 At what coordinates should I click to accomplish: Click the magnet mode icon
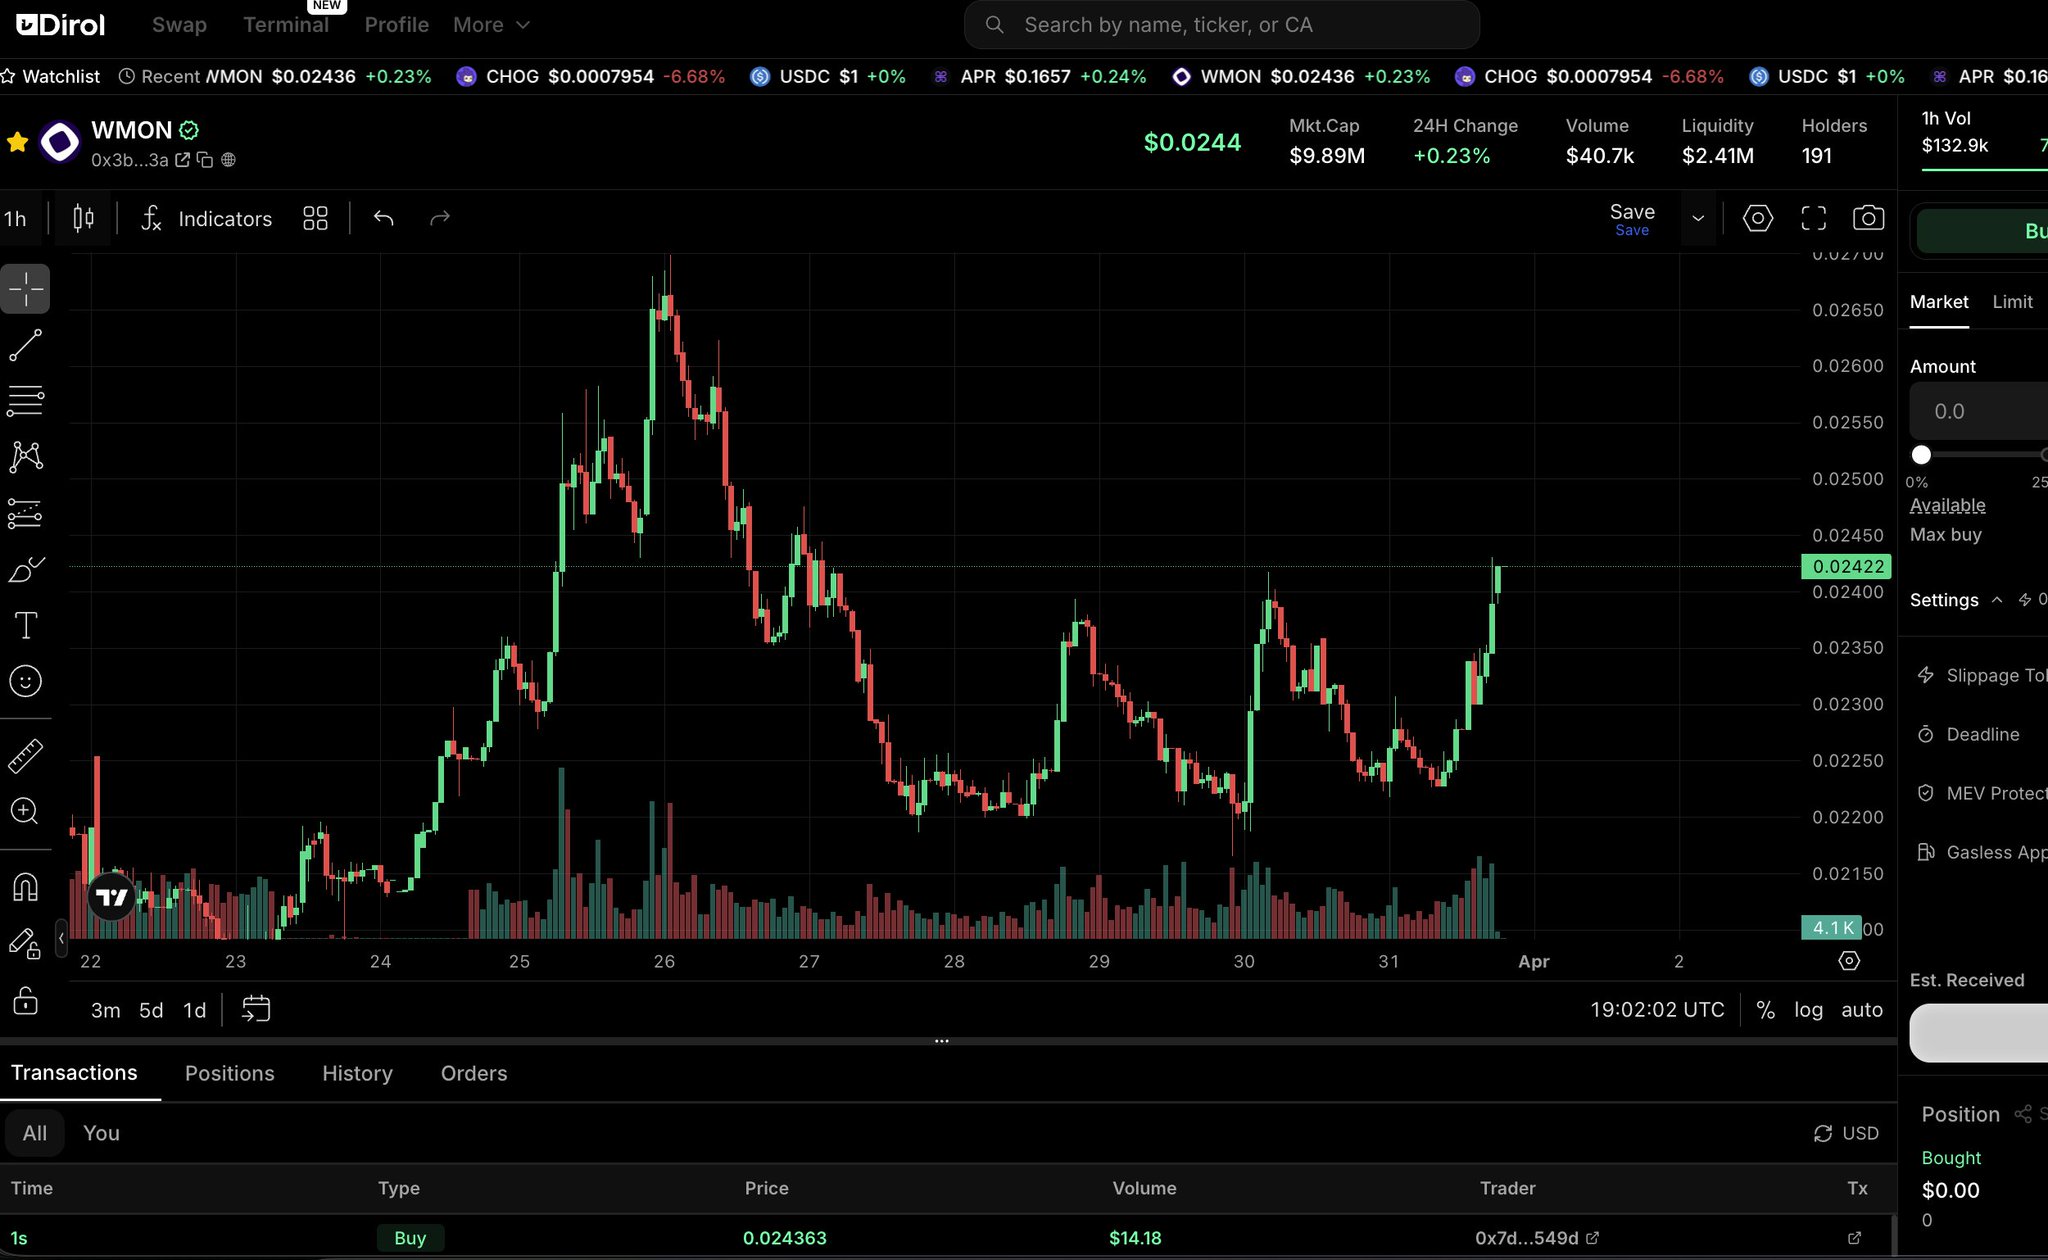[x=25, y=887]
